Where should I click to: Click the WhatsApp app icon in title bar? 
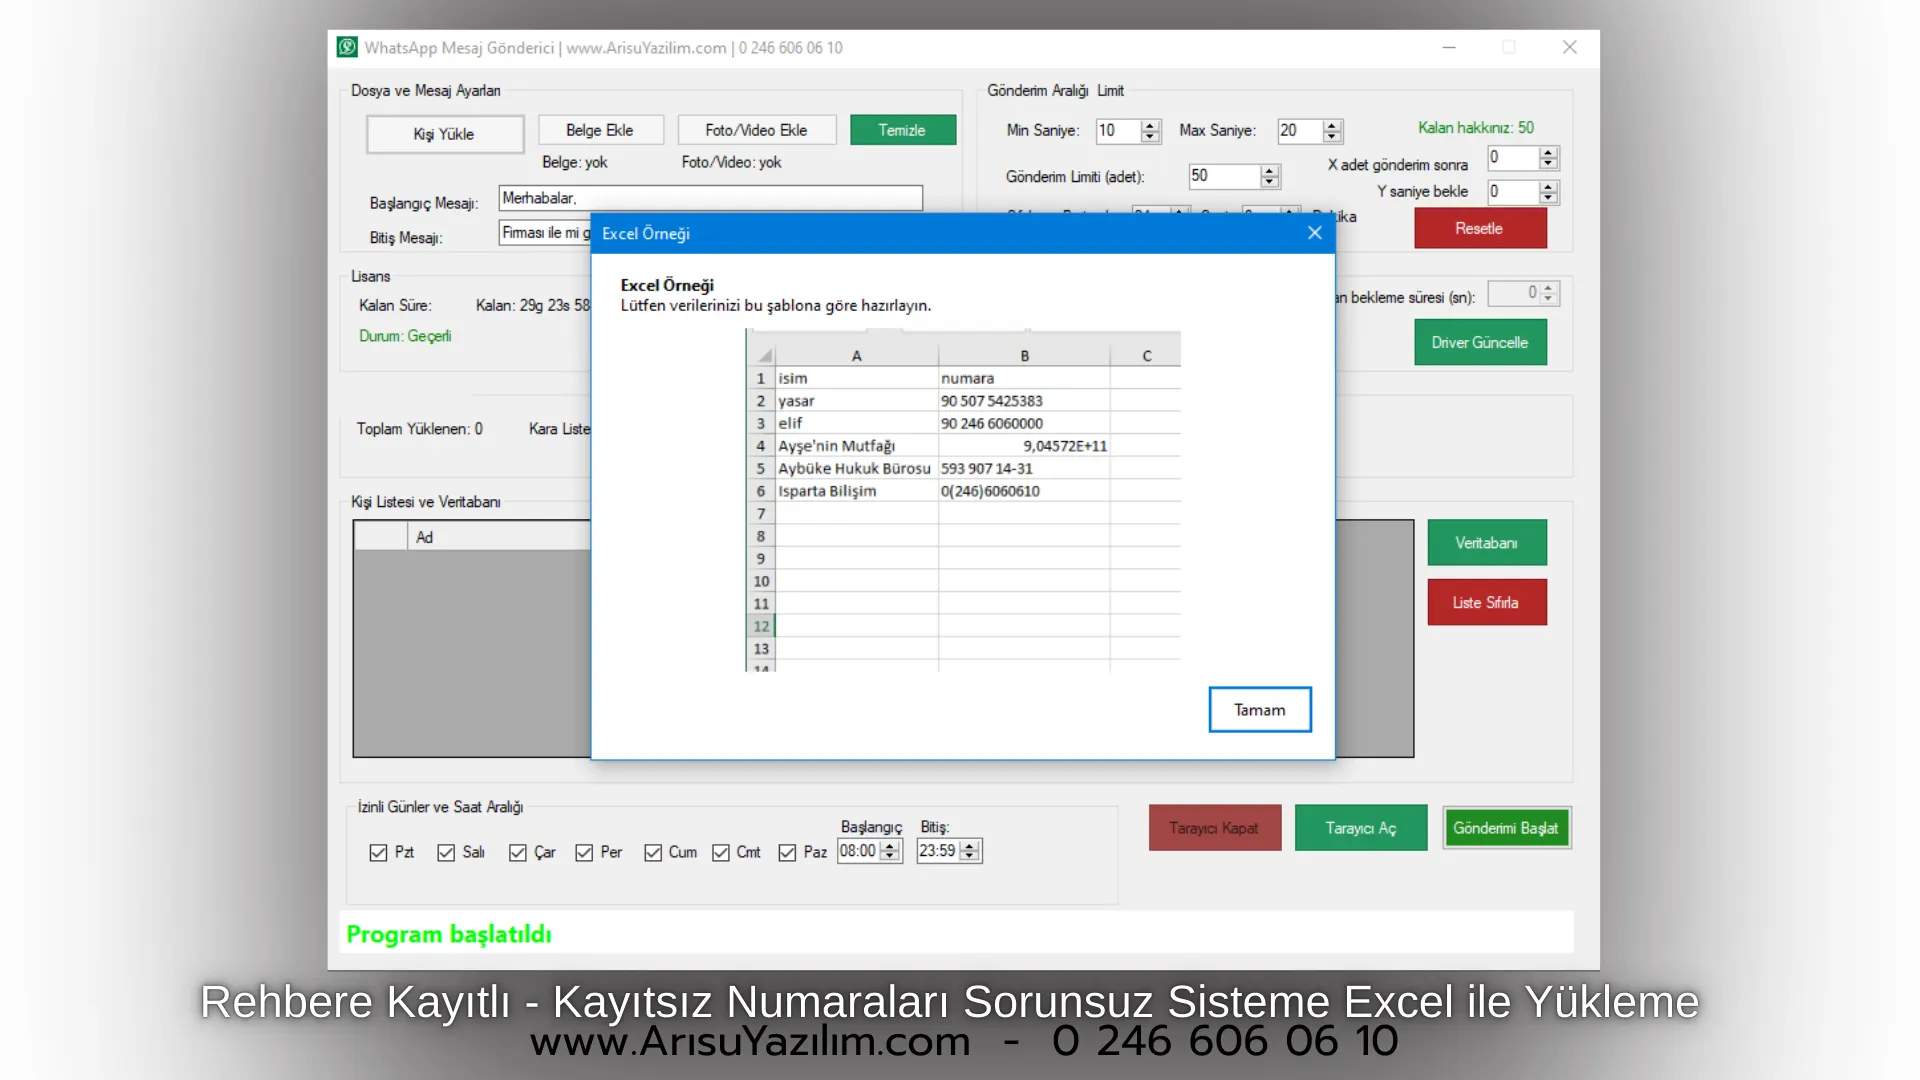coord(347,47)
